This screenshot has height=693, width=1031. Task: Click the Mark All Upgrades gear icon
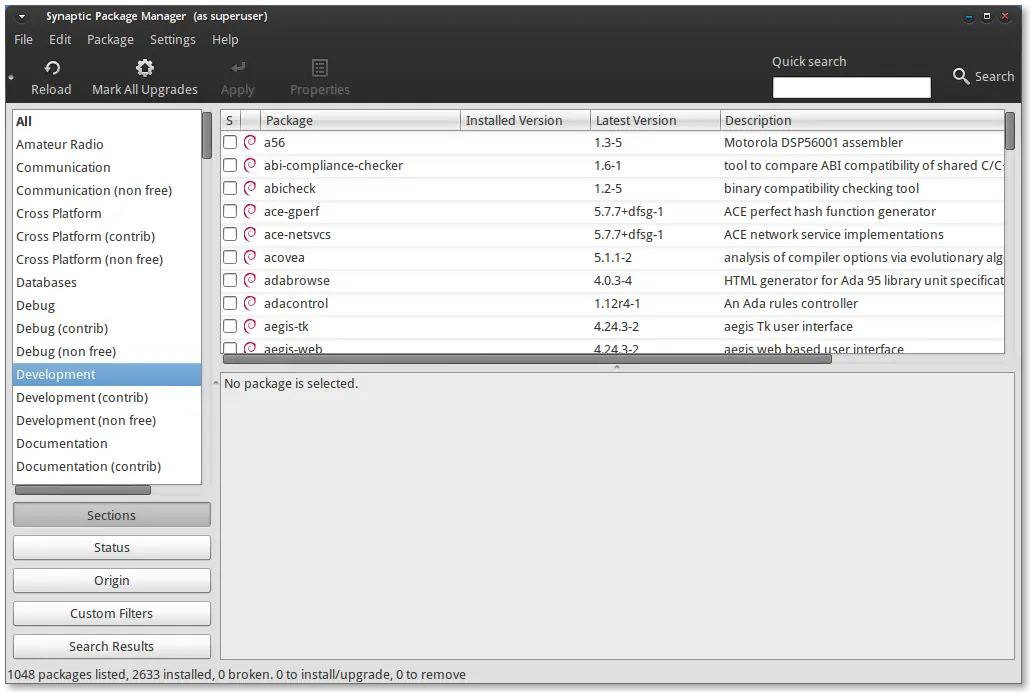(145, 68)
